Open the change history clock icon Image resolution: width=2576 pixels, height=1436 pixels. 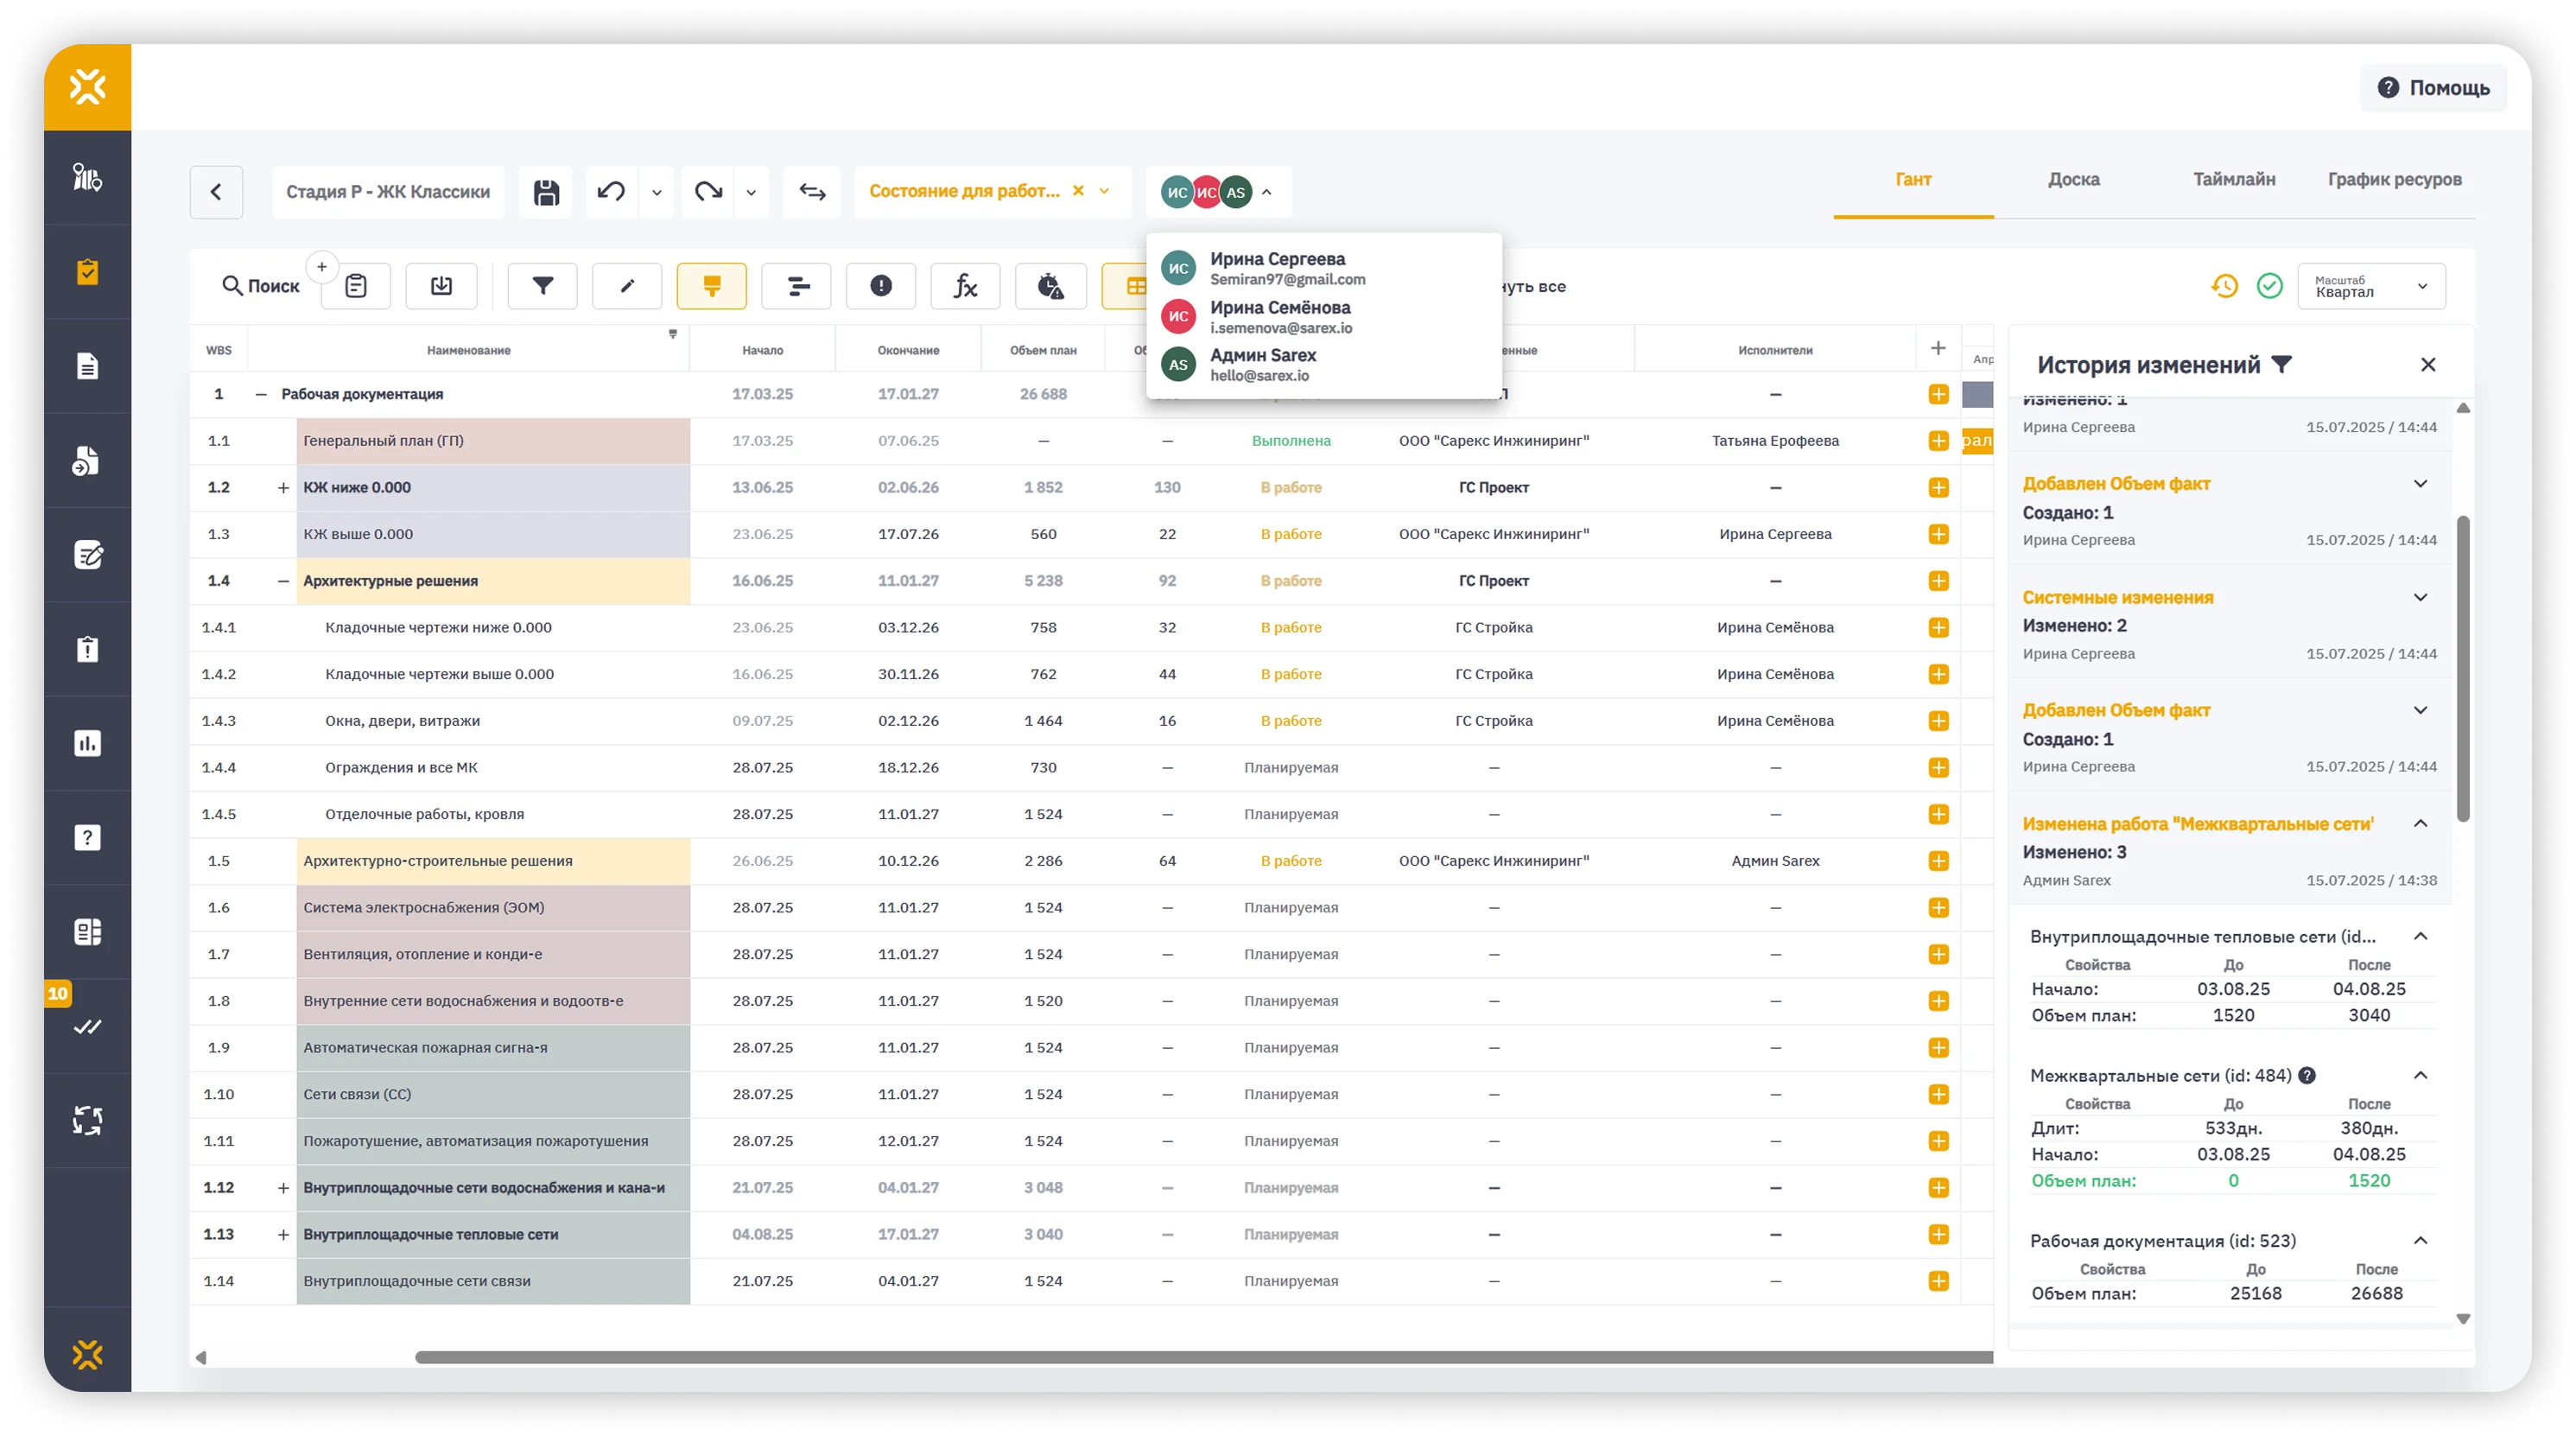2224,286
